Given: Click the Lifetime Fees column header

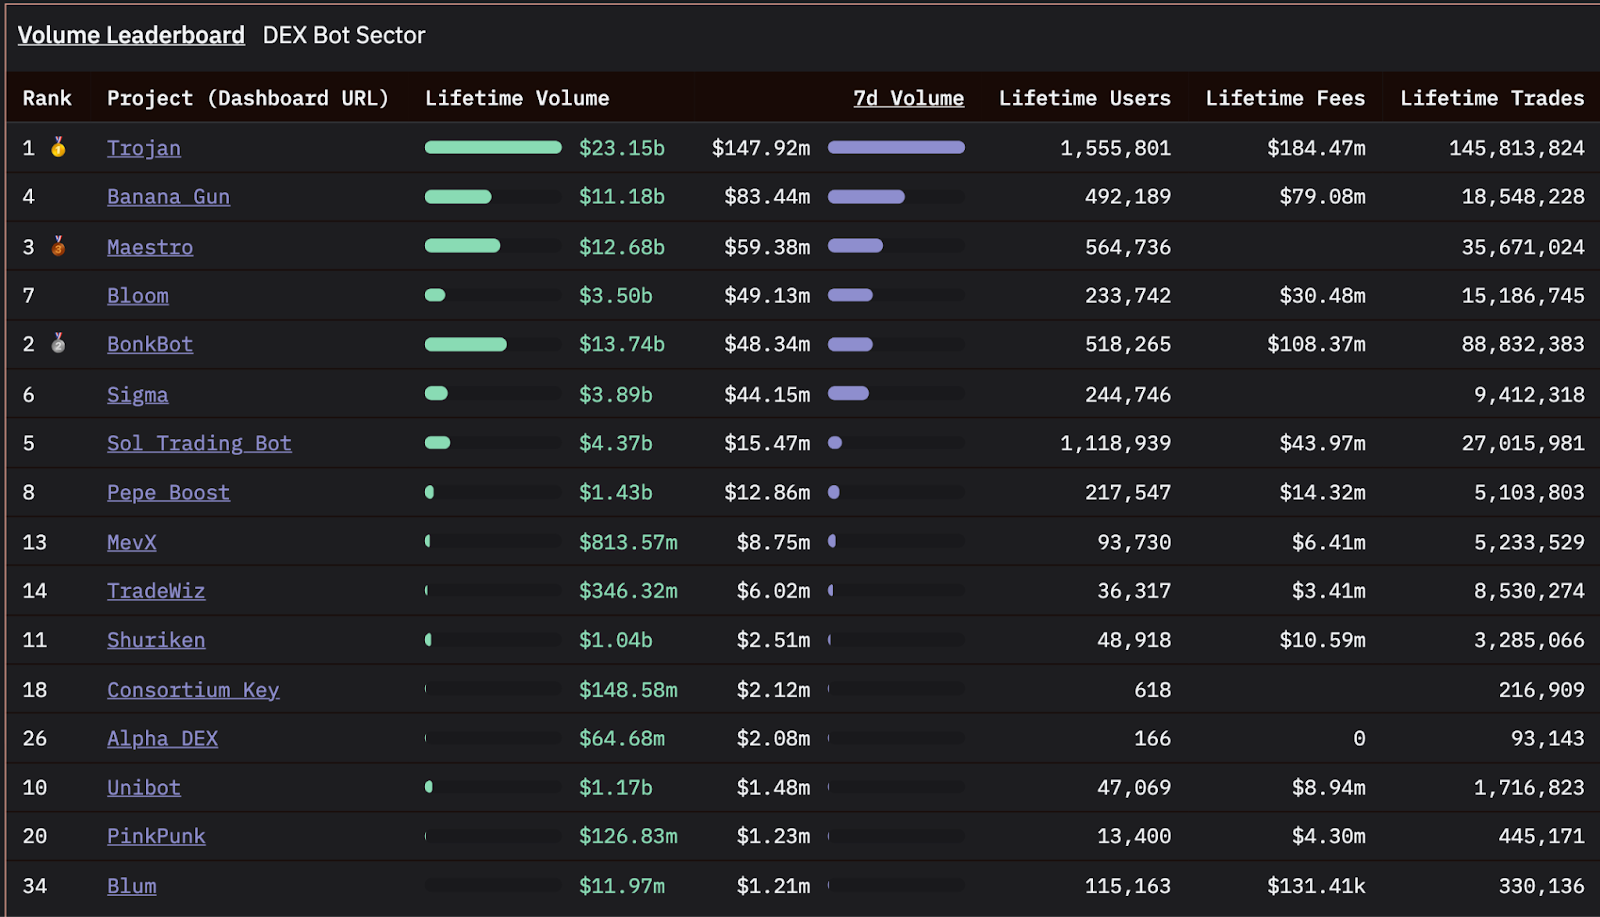Looking at the screenshot, I should point(1285,98).
